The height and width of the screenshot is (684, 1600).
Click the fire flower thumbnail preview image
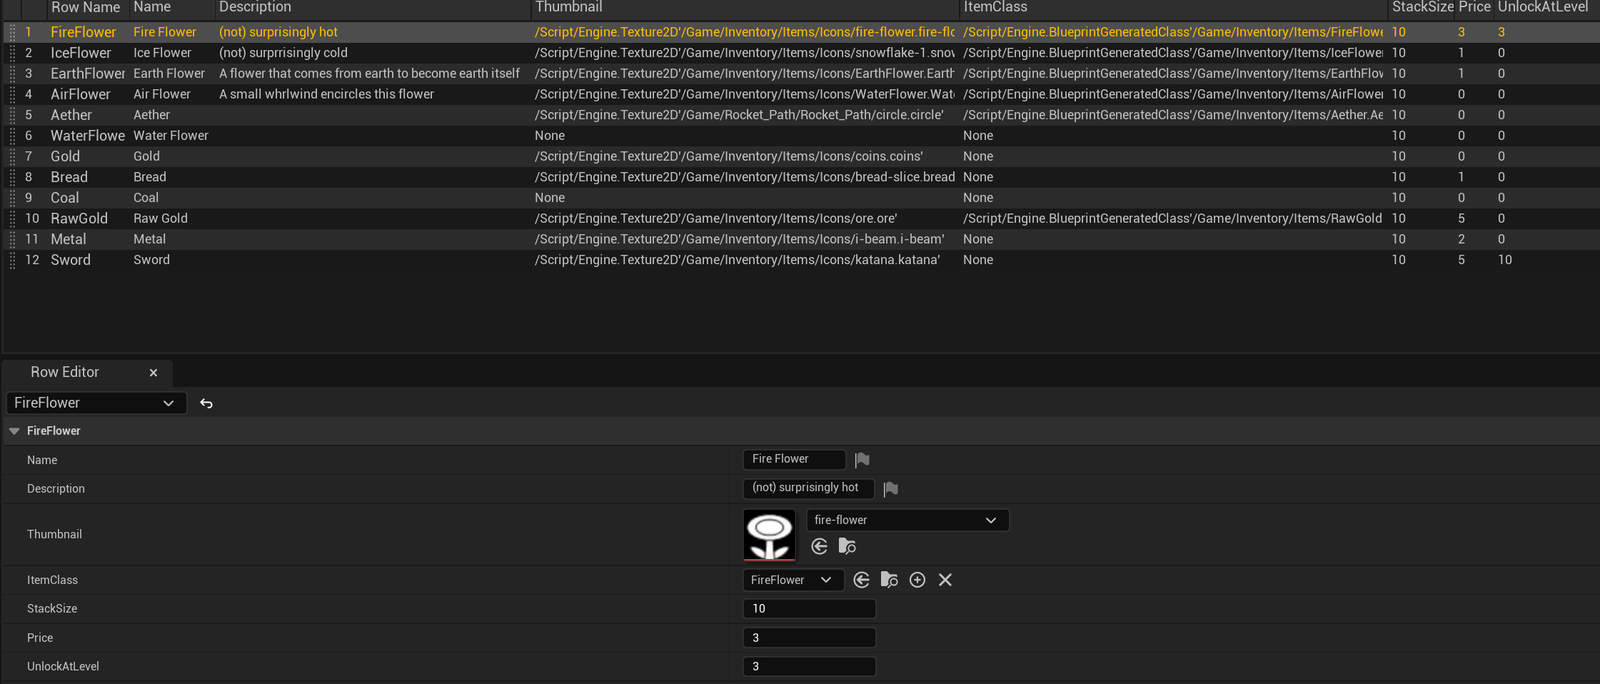click(769, 535)
